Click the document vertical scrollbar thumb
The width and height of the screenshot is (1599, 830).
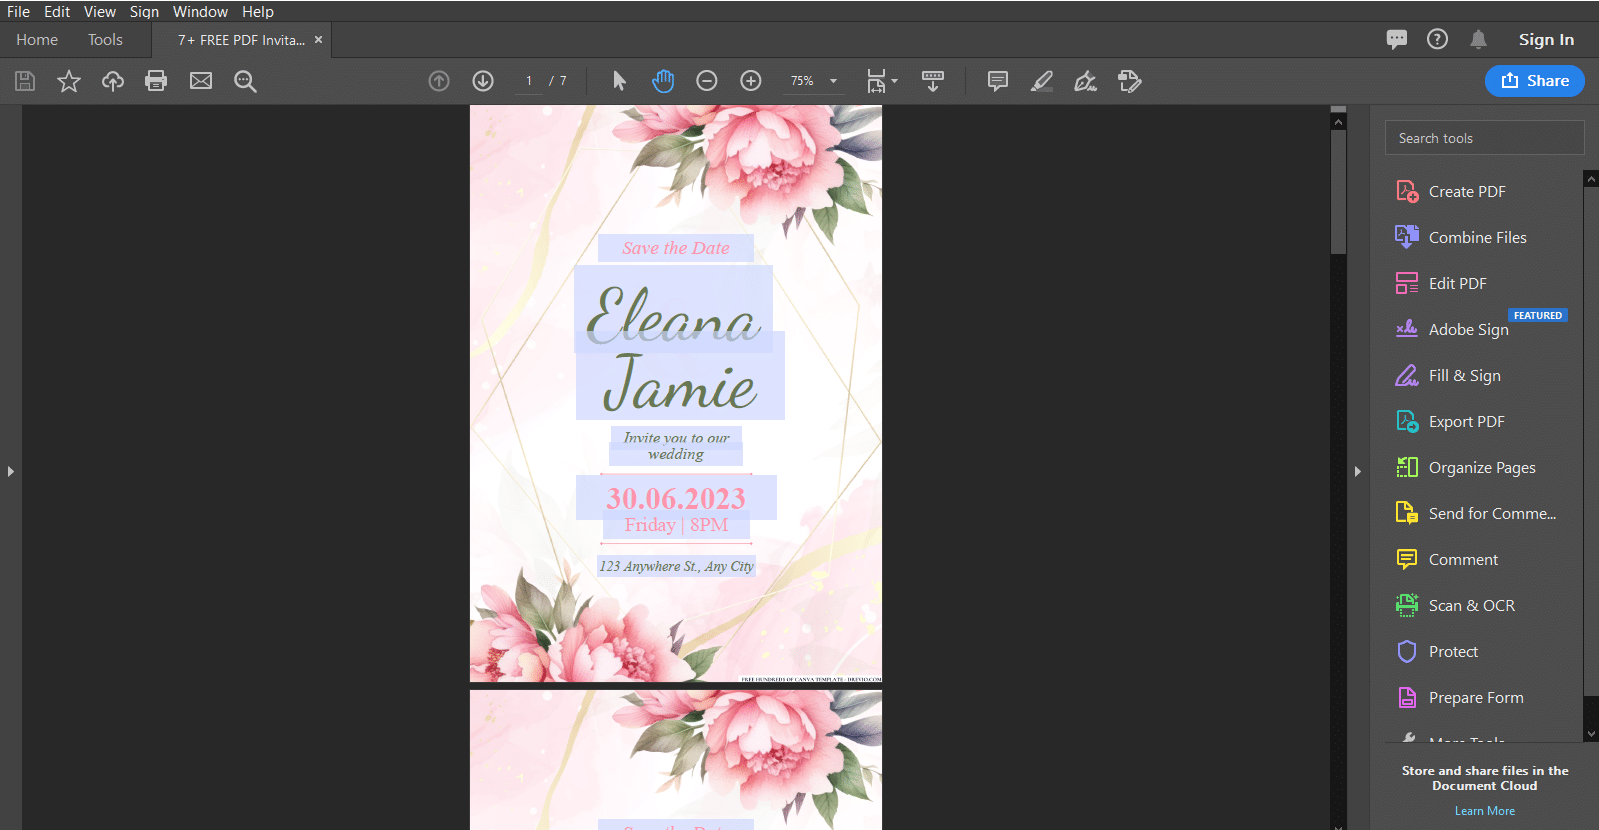[x=1338, y=191]
